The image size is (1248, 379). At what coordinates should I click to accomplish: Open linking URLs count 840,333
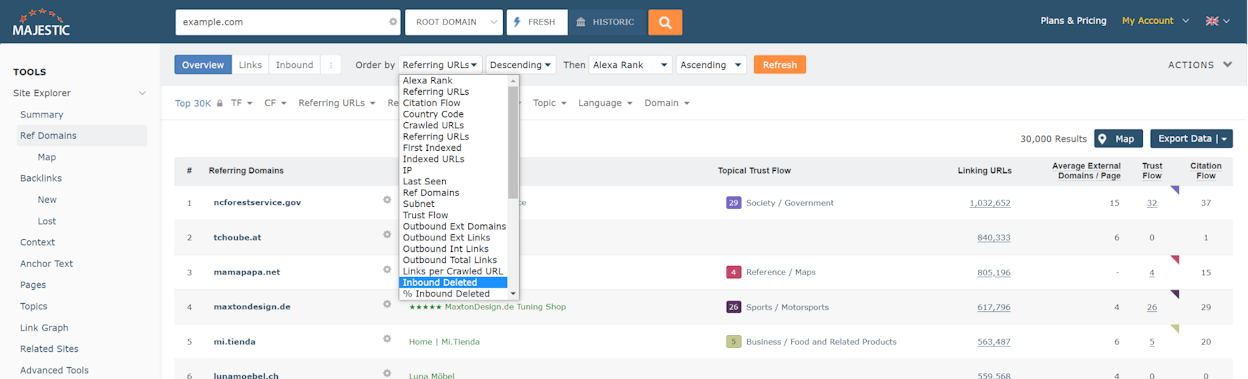994,238
